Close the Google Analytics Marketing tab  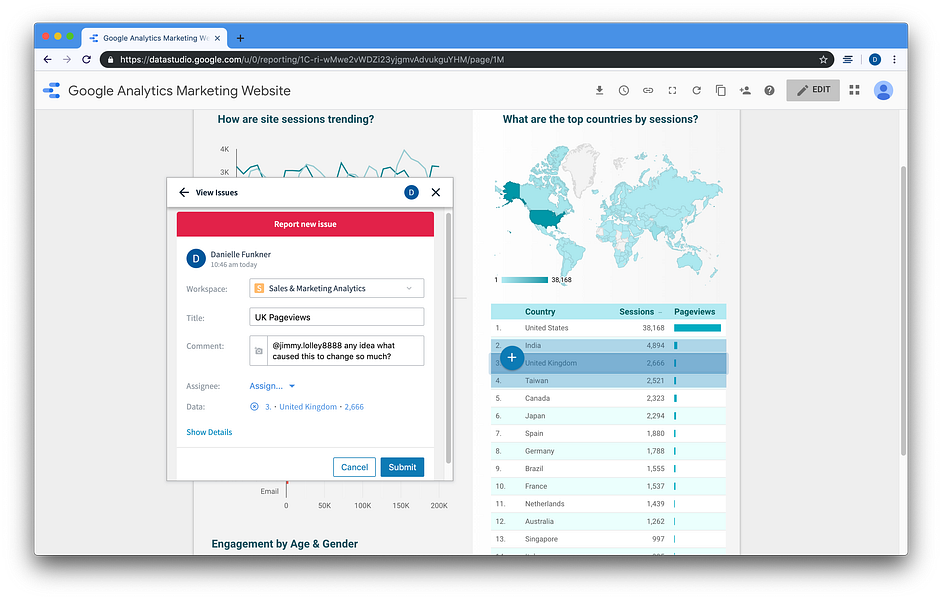(217, 38)
